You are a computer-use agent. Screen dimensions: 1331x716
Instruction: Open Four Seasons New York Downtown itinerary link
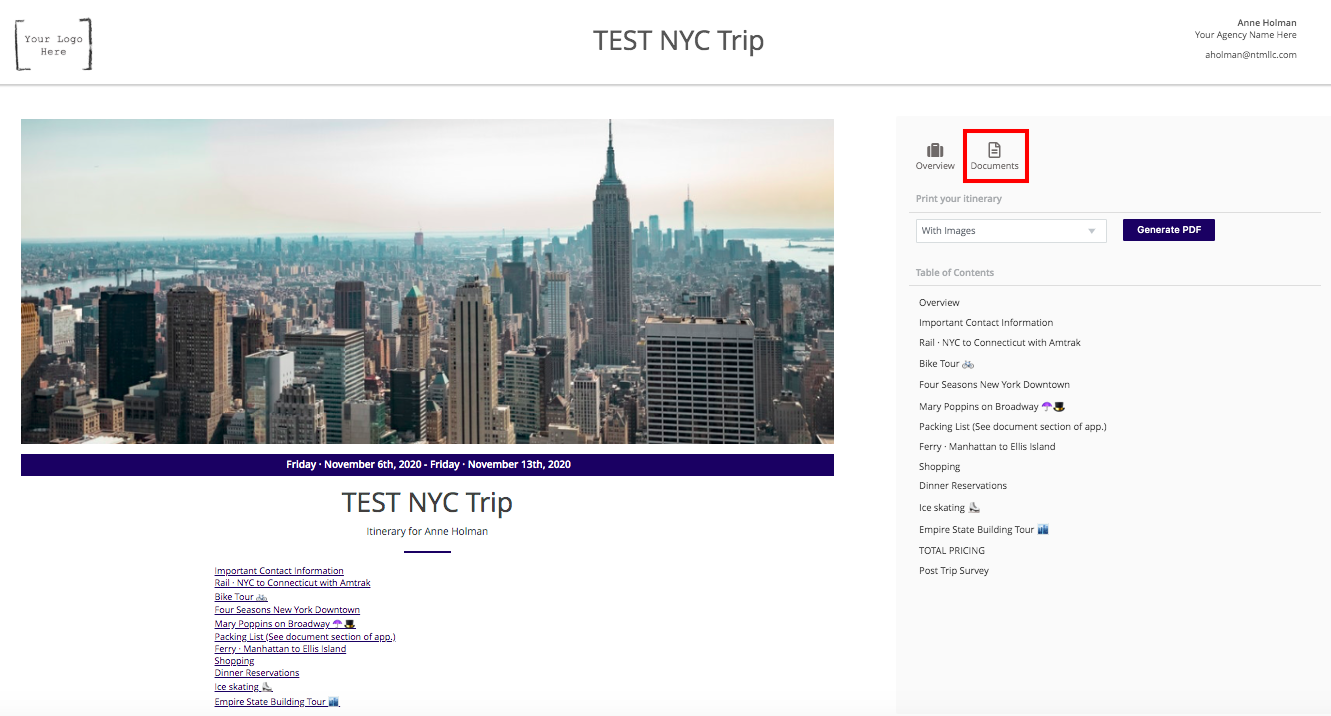(287, 610)
